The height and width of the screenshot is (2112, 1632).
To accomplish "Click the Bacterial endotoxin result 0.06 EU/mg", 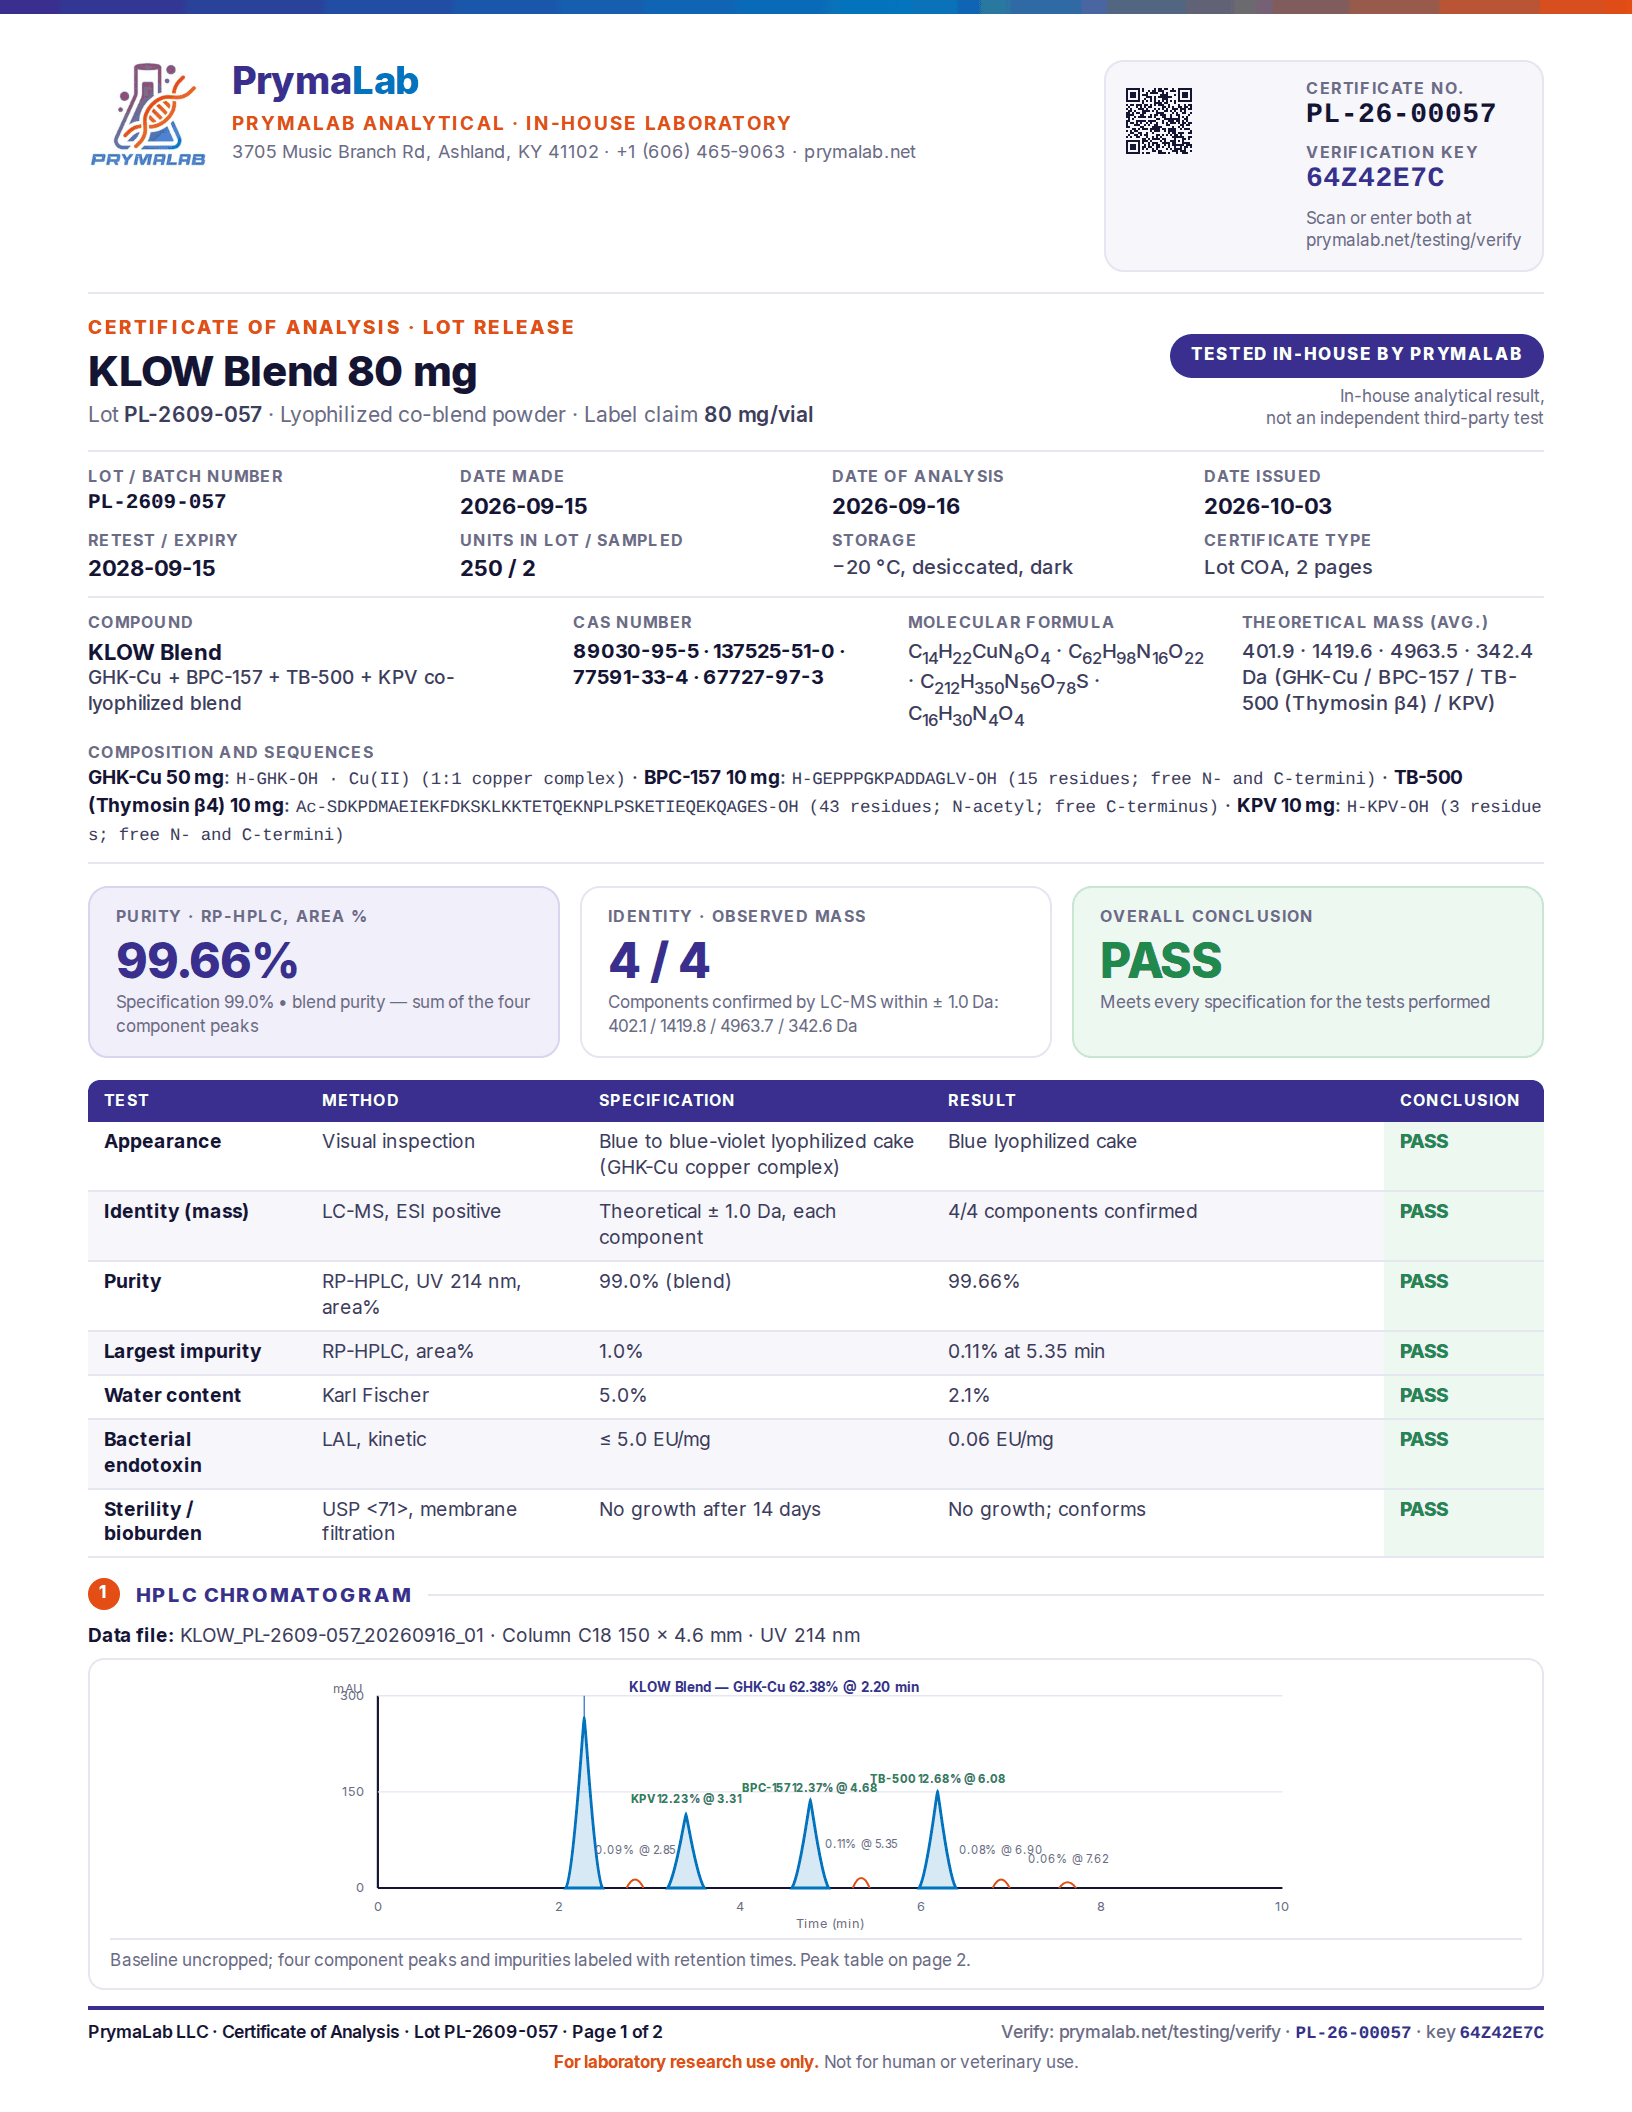I will pos(1000,1439).
